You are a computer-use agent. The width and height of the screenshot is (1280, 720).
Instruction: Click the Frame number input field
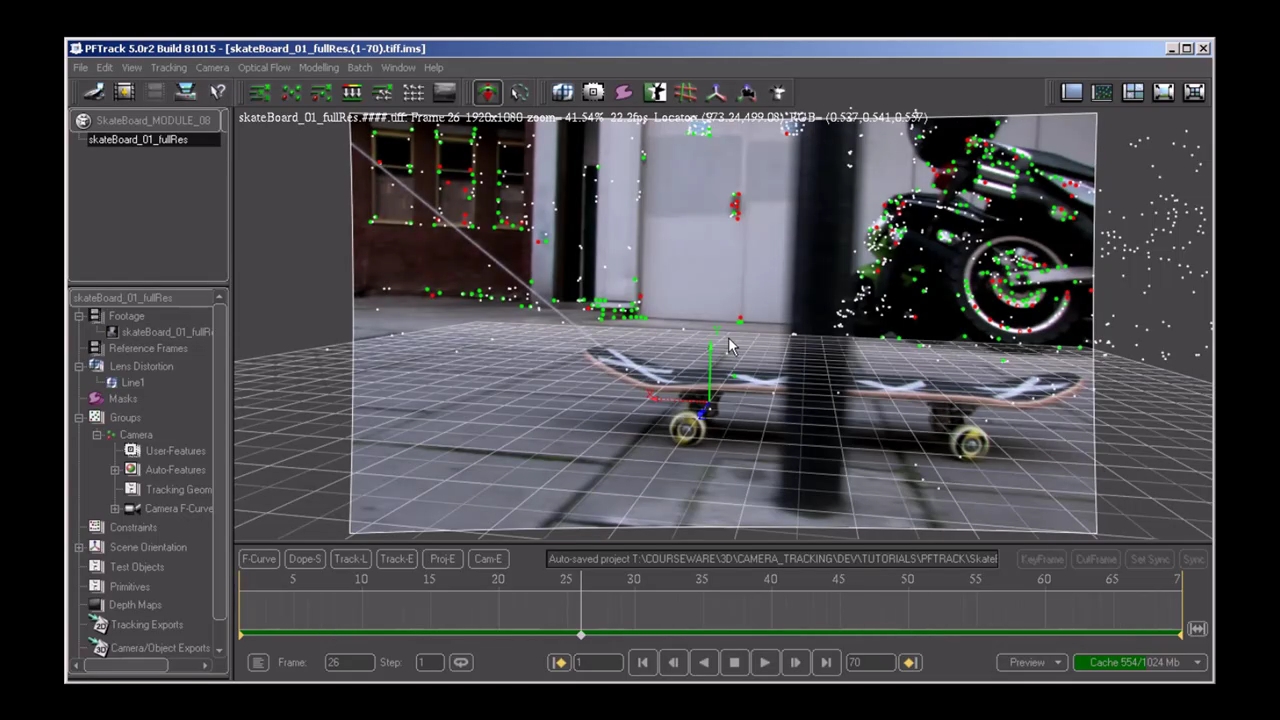[x=348, y=662]
